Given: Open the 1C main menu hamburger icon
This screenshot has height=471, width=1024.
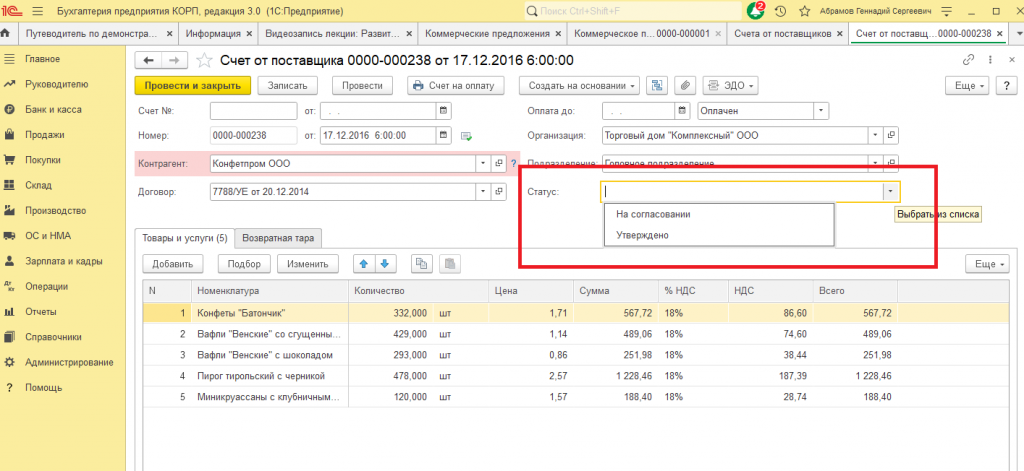Looking at the screenshot, I should coord(37,11).
